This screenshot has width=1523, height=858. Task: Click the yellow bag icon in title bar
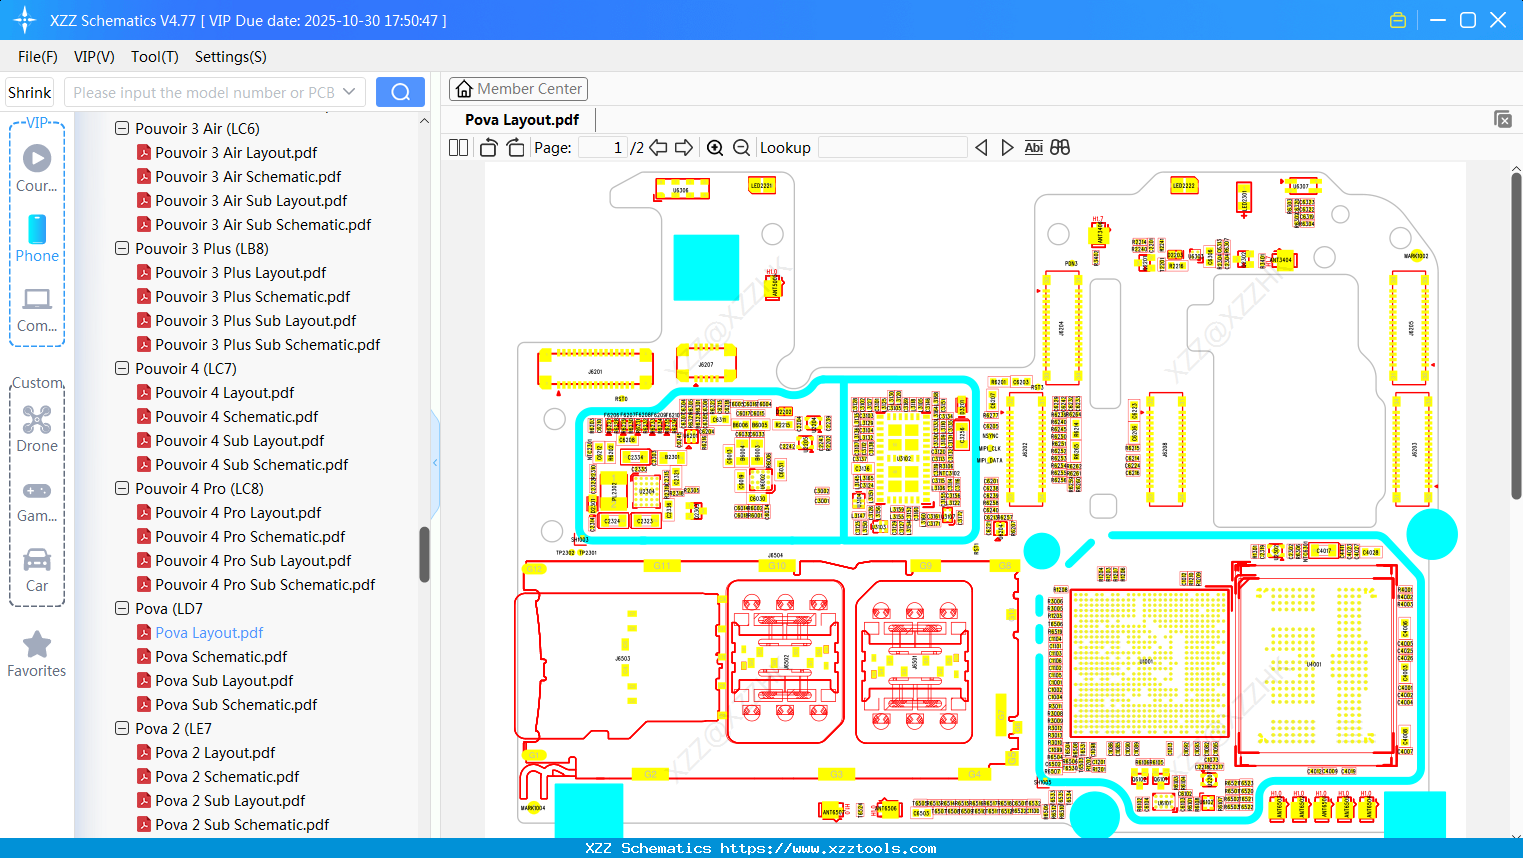click(1398, 20)
